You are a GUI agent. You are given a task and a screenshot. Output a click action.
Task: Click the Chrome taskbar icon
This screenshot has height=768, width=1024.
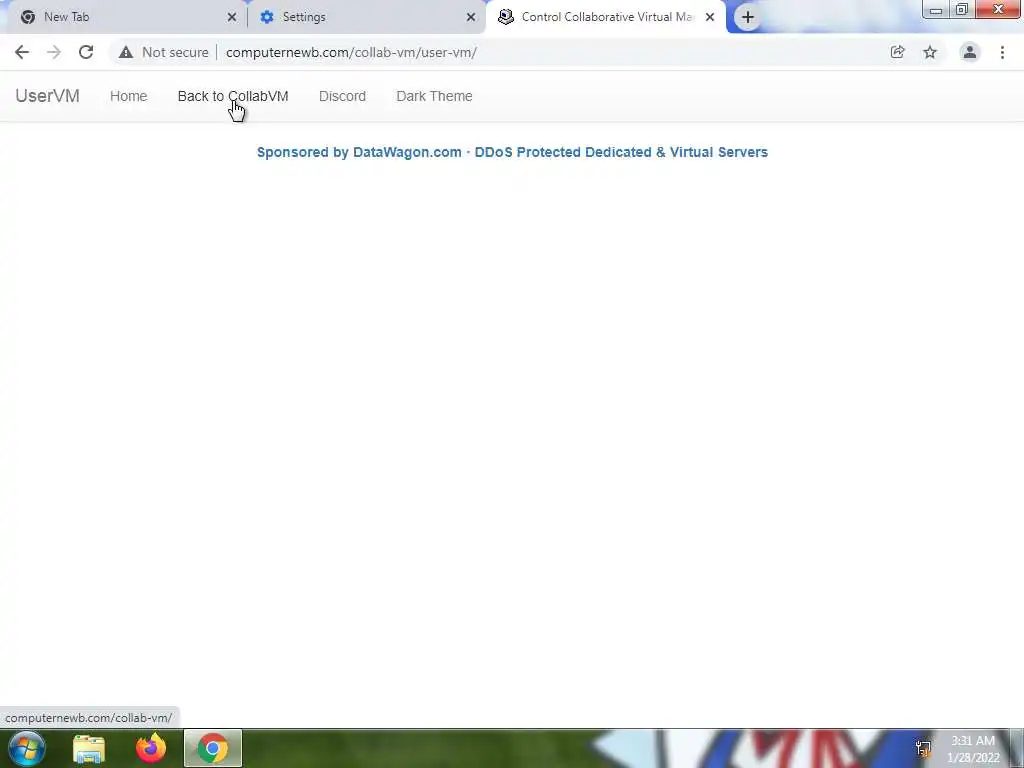tap(213, 748)
